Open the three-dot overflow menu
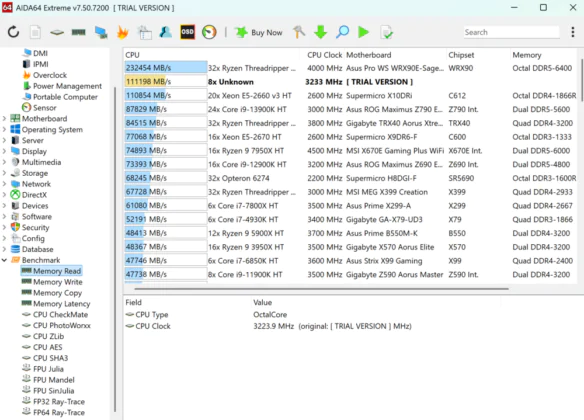 click(572, 32)
